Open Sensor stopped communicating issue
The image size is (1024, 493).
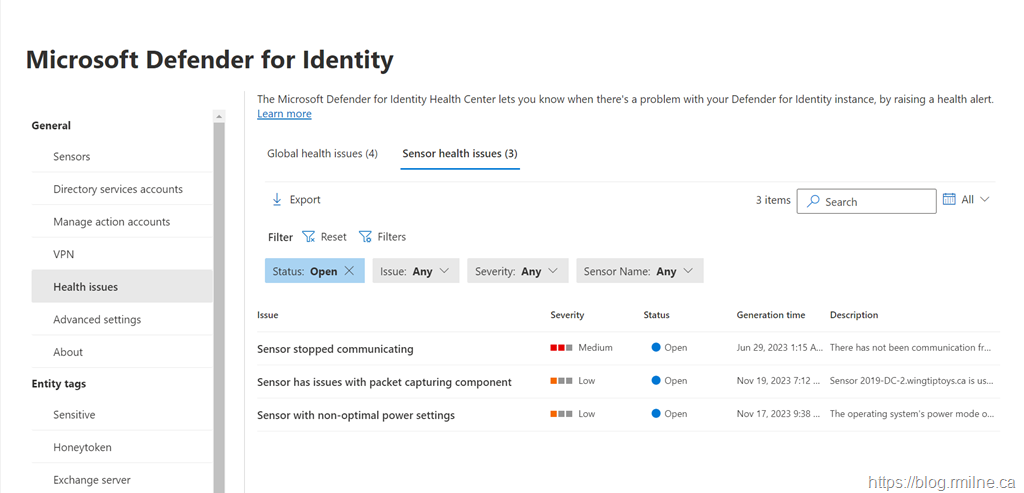(x=335, y=349)
